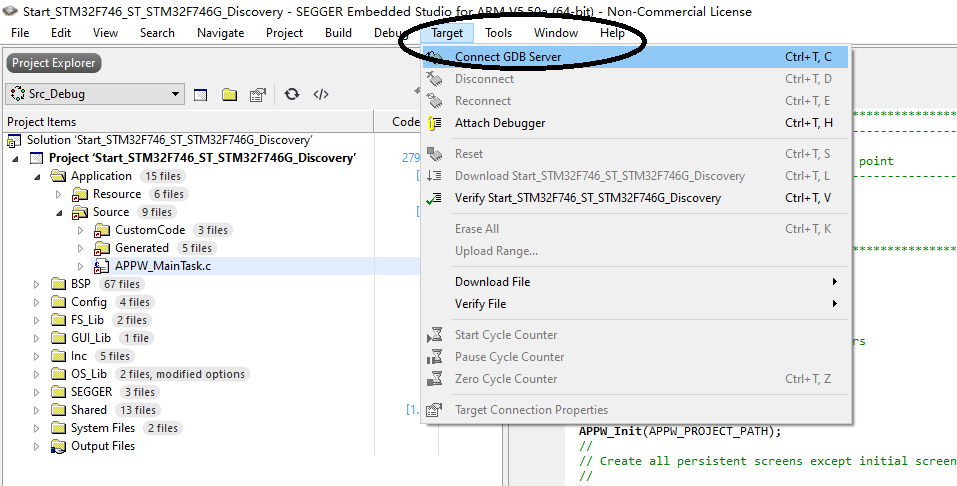Image resolution: width=957 pixels, height=486 pixels.
Task: Open the View menu
Action: tap(106, 33)
